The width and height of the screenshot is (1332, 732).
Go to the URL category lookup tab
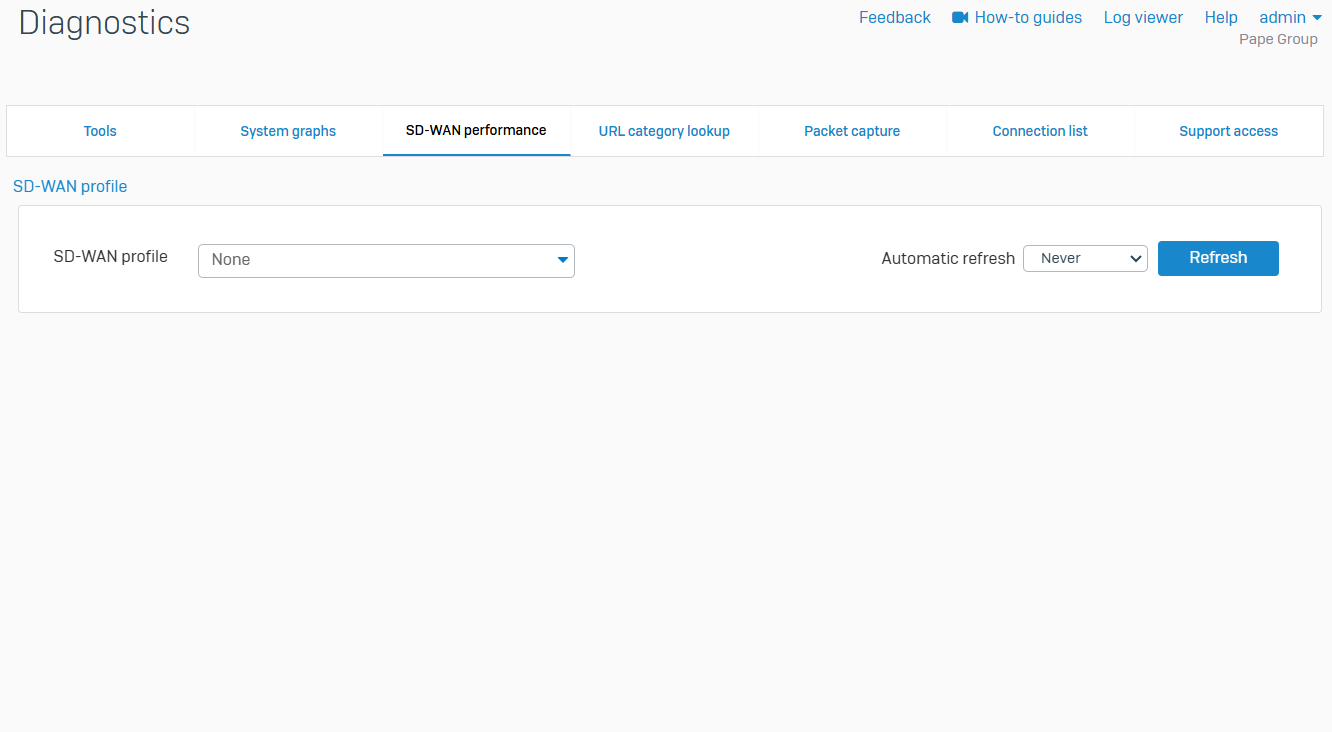click(x=664, y=131)
